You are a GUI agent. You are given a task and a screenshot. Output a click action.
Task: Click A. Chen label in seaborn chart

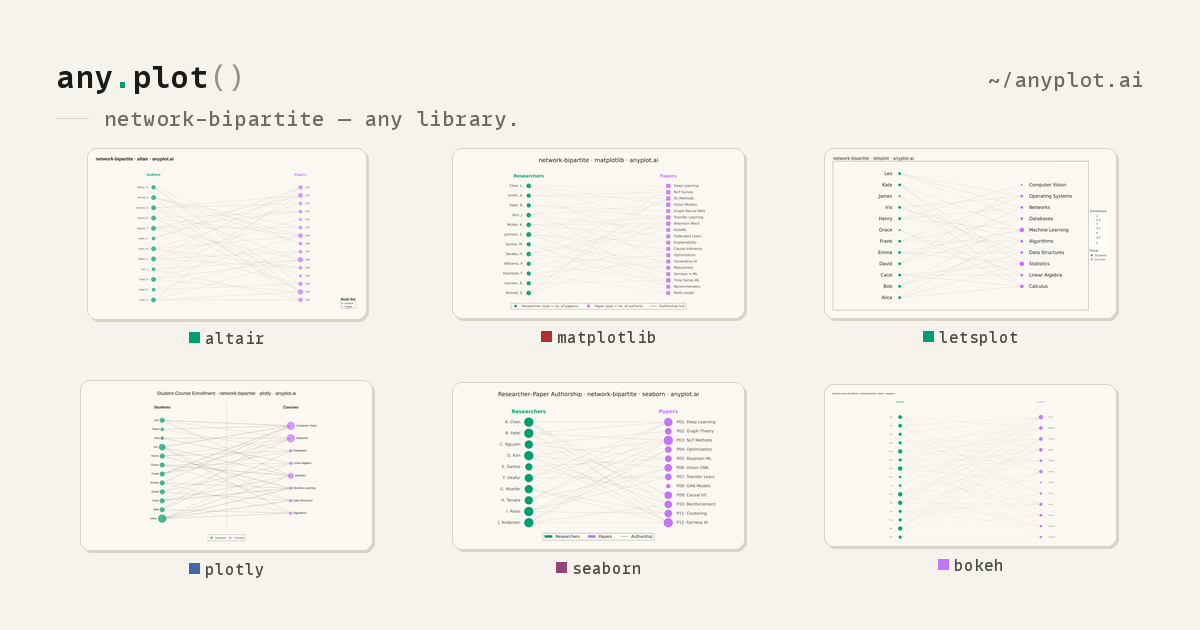(x=513, y=422)
